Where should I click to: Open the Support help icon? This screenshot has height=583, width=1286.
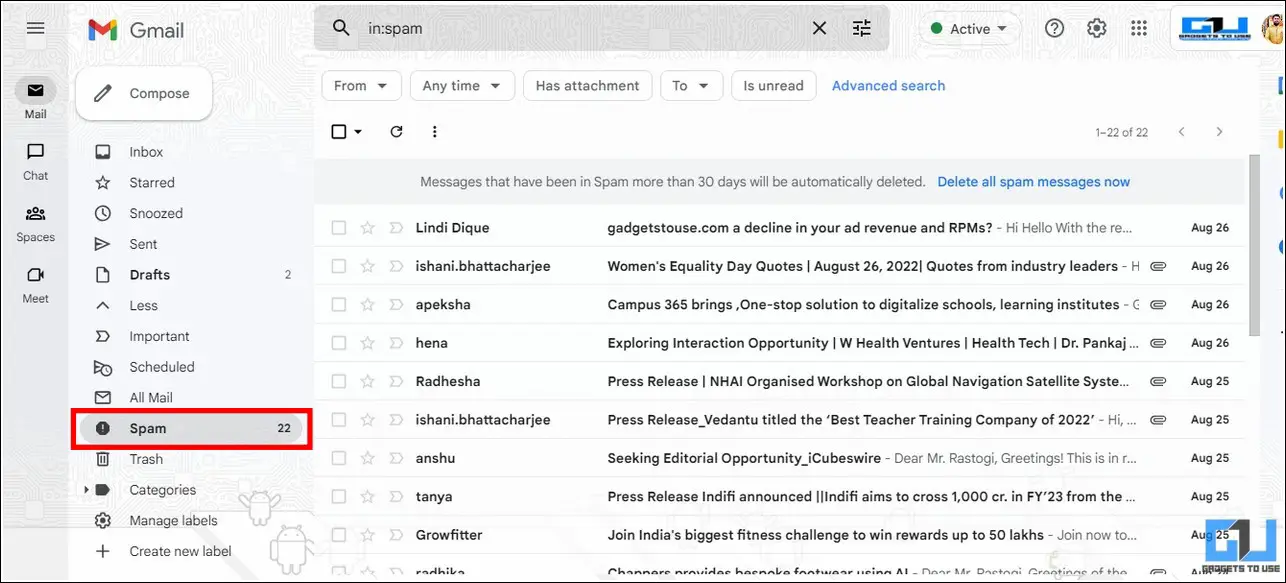(1054, 28)
